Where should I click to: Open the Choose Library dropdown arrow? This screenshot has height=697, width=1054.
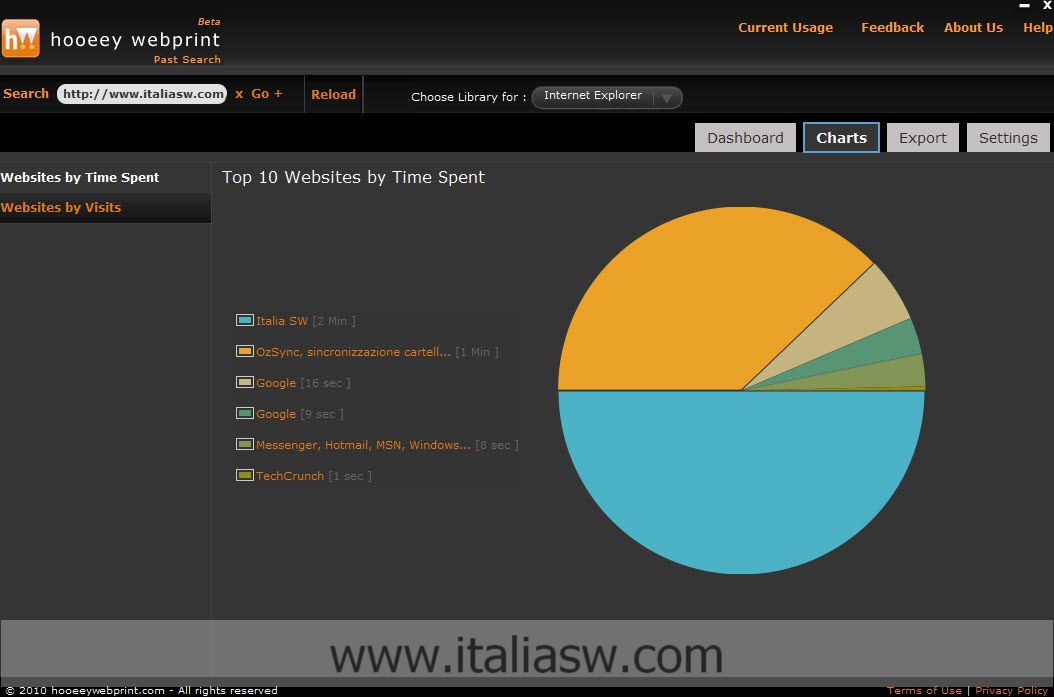point(667,97)
